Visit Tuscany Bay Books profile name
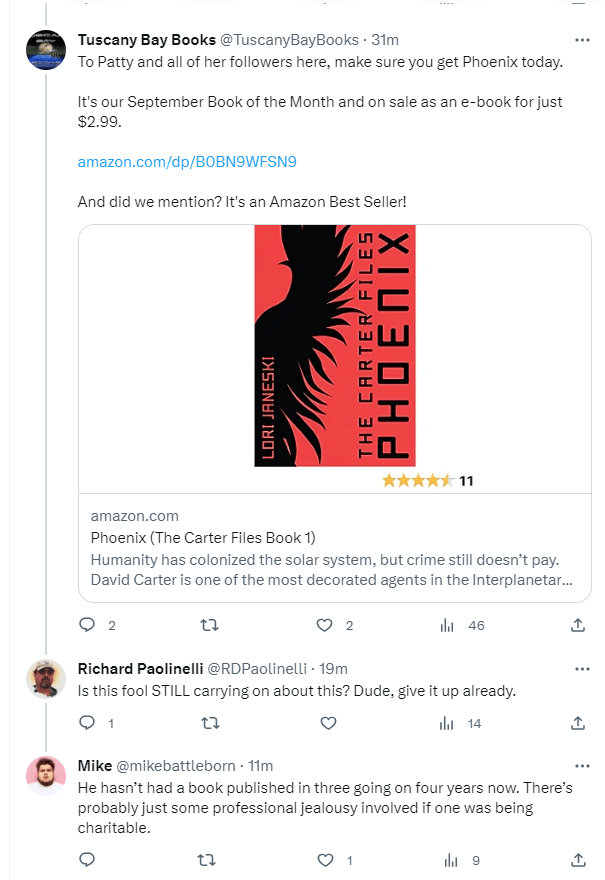Viewport: 605px width, 880px height. (145, 40)
